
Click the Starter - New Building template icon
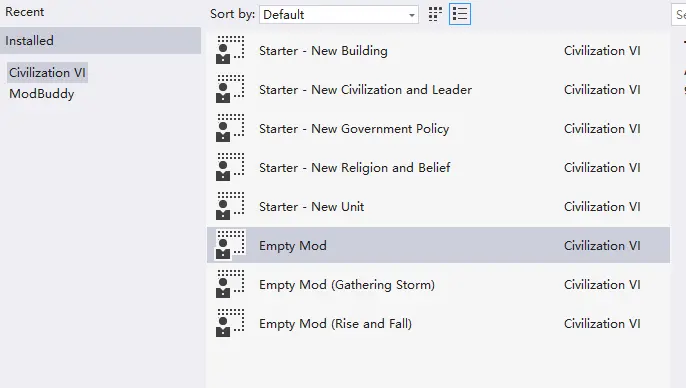coord(230,50)
